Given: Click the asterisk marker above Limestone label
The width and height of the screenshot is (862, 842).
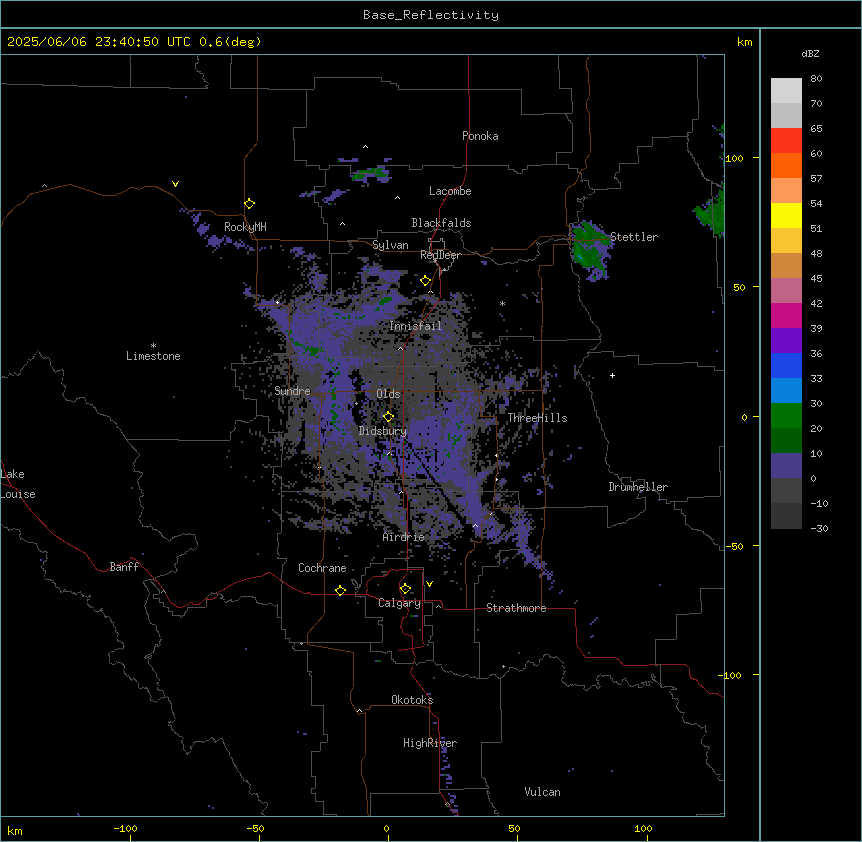Looking at the screenshot, I should (x=153, y=345).
